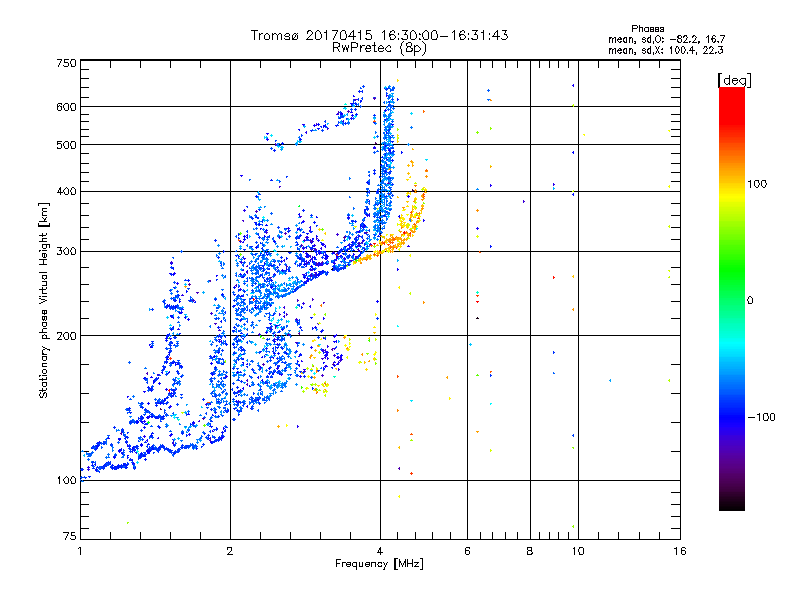Click the 'mean, sd,X: 100.4, 22.3' line
This screenshot has width=800, height=600.
665,50
